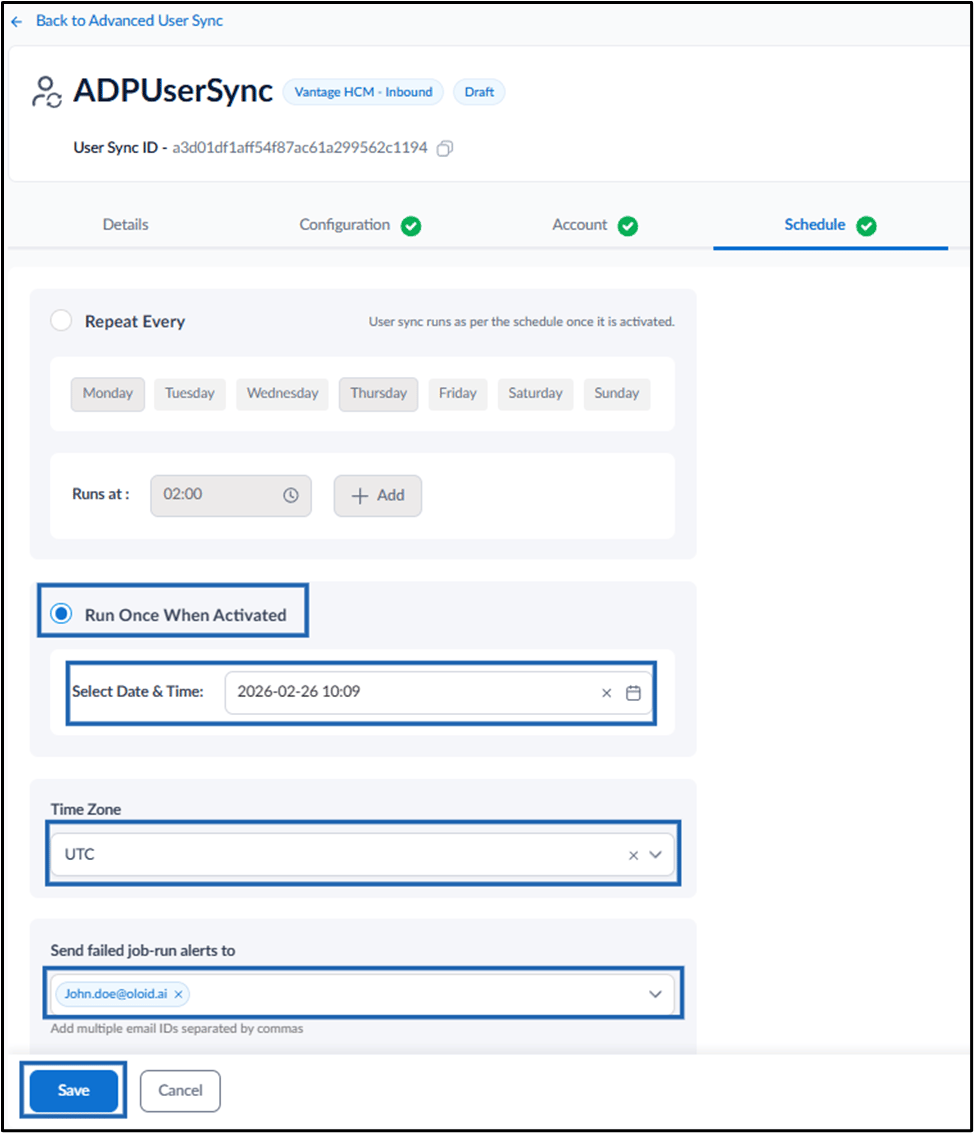974x1133 pixels.
Task: Expand the failed job-run alerts dropdown
Action: [655, 994]
